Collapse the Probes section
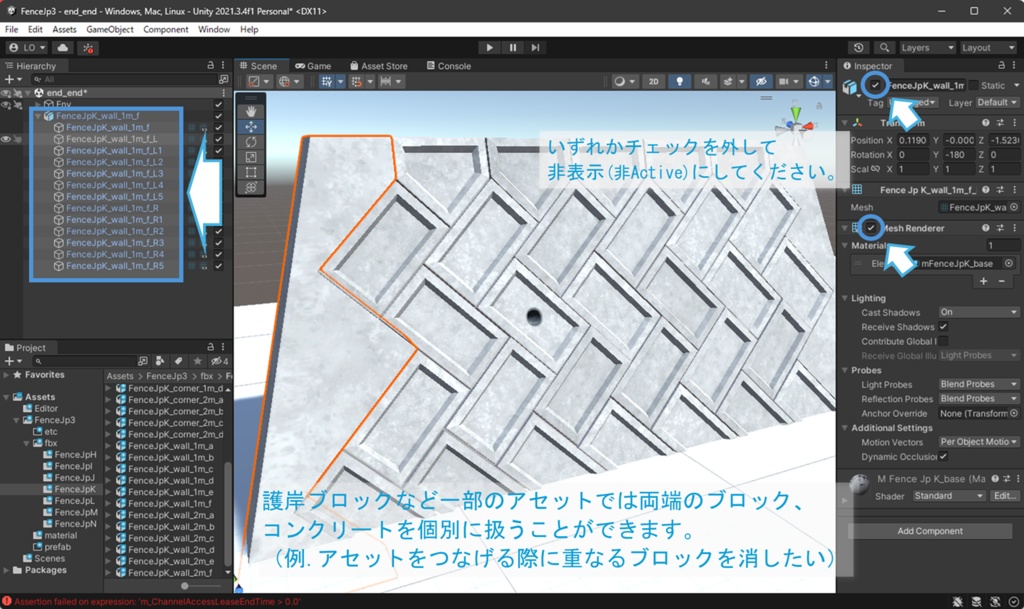Screen dimensions: 1024x609 (x=844, y=369)
